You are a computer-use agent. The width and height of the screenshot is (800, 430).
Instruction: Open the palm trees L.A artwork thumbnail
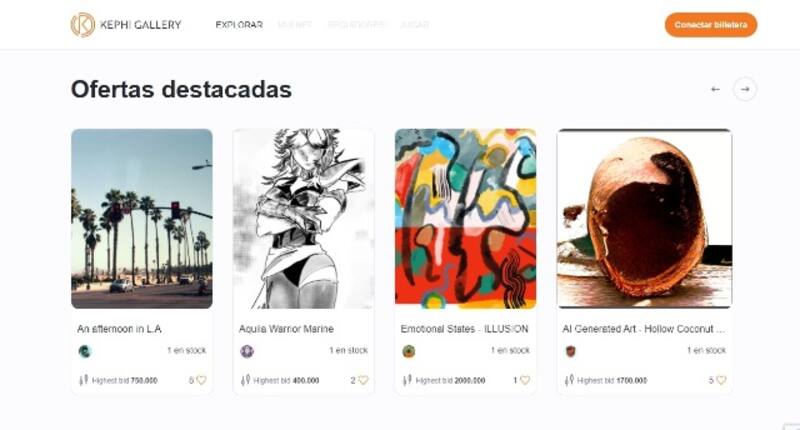(142, 219)
